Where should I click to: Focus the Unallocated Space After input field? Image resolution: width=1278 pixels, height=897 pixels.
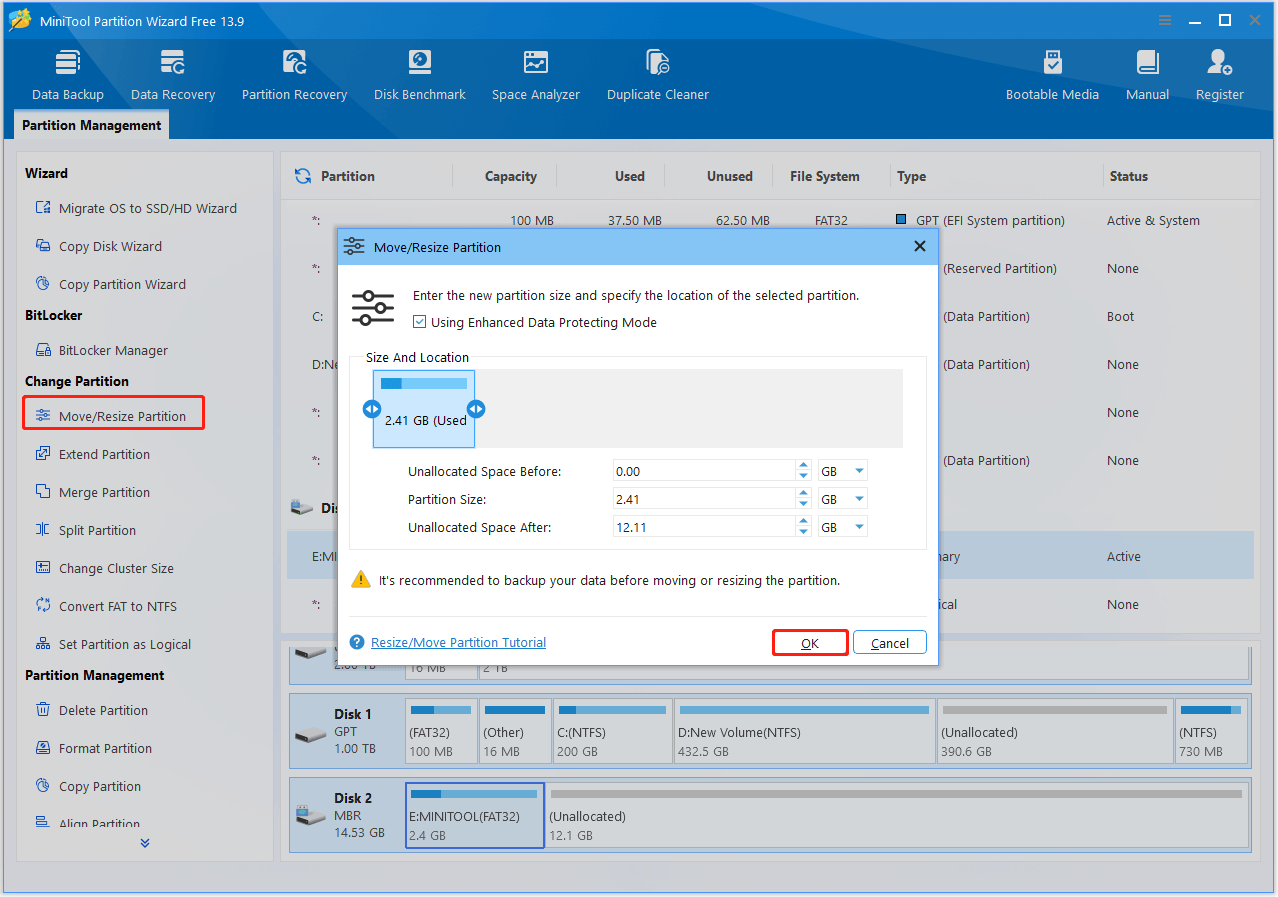pyautogui.click(x=705, y=527)
